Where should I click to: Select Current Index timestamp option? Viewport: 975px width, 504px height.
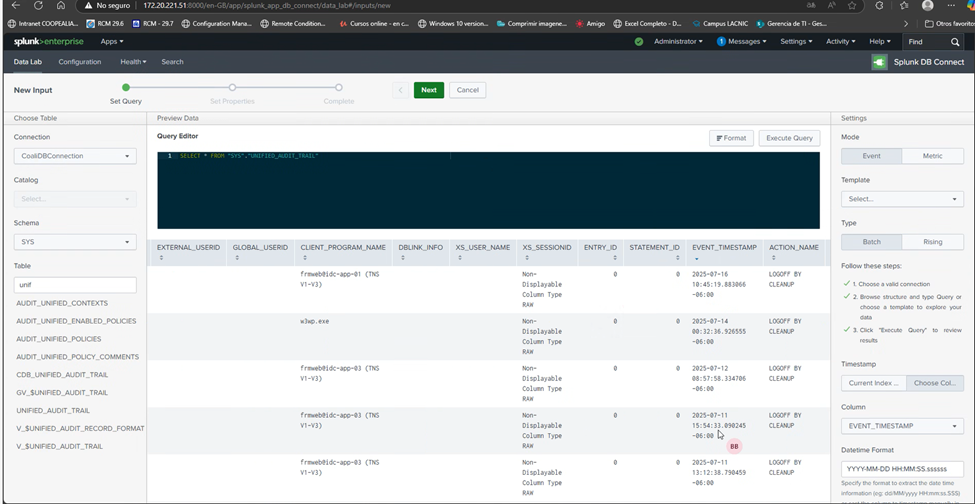tap(872, 383)
